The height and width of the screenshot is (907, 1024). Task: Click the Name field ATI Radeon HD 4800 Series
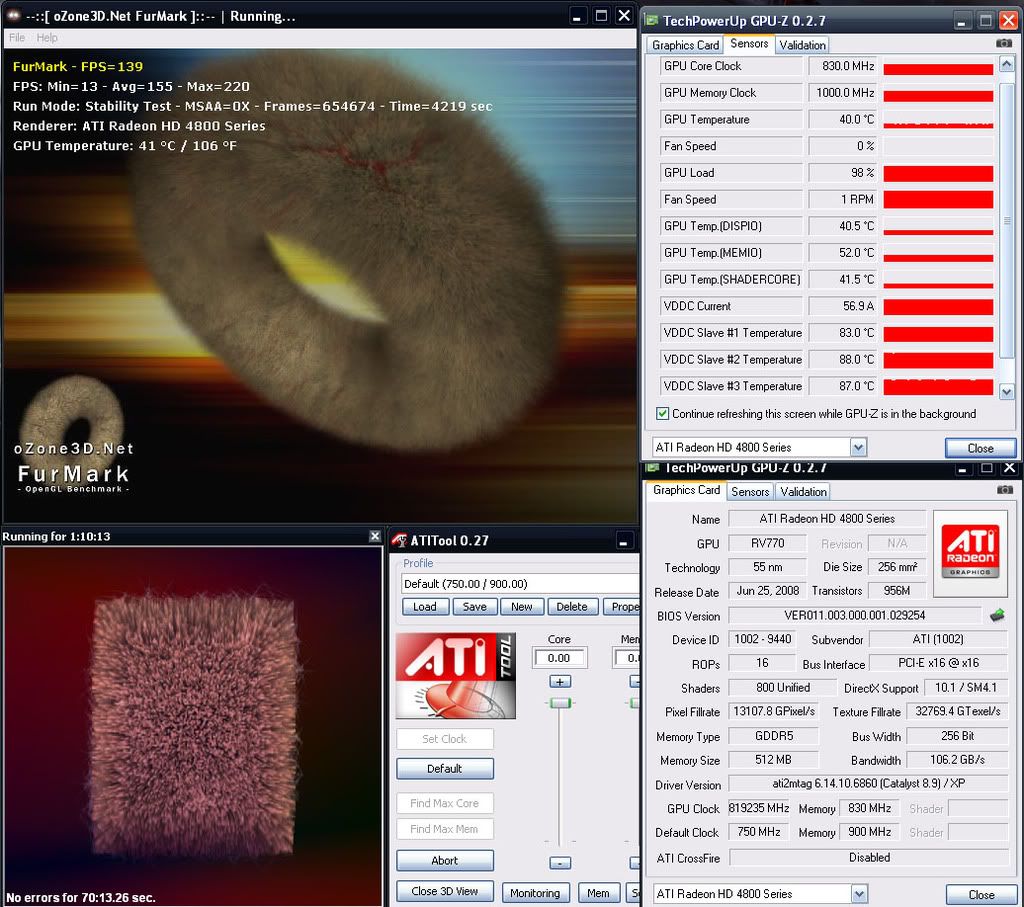click(x=827, y=518)
